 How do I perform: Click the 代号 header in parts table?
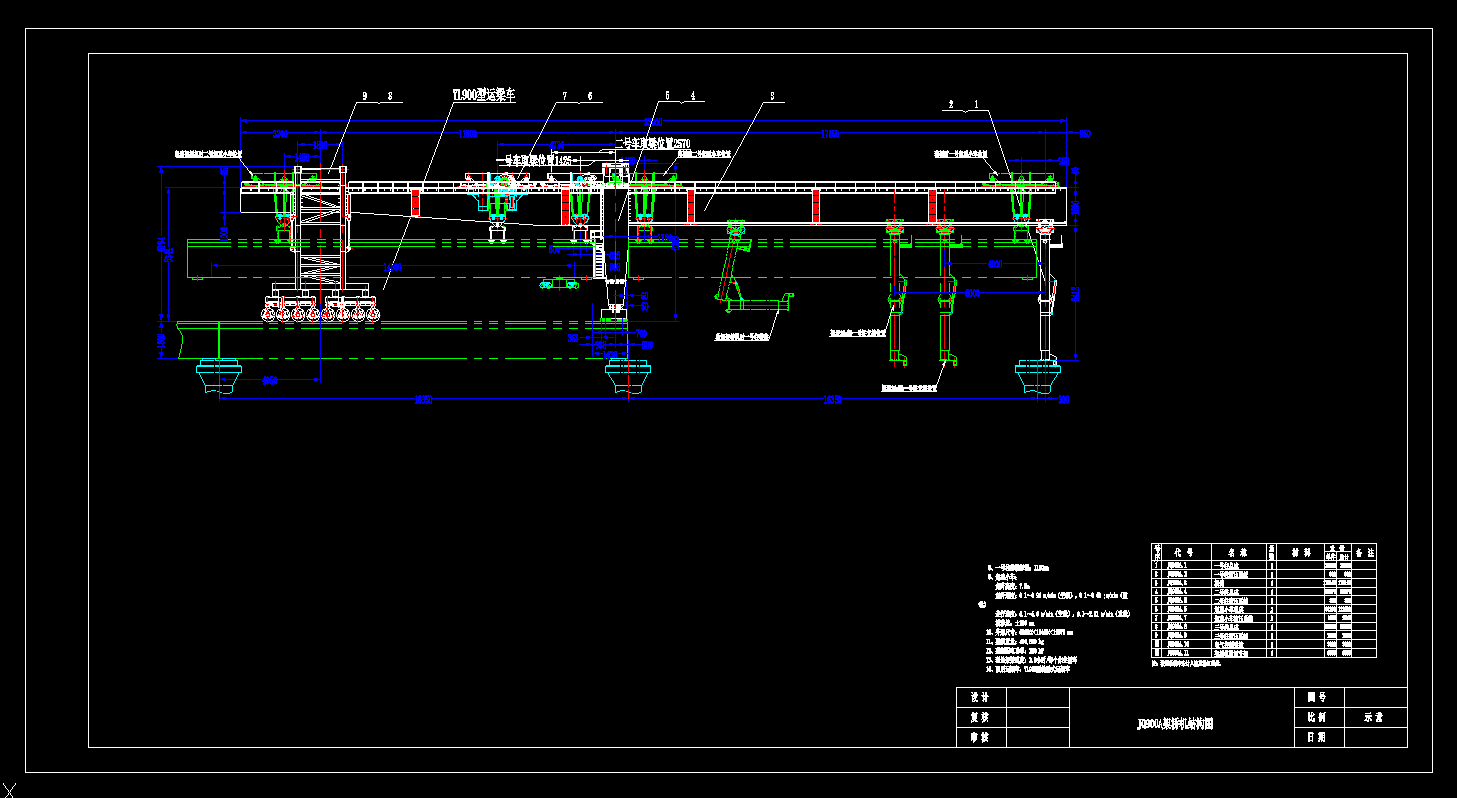coord(1184,551)
